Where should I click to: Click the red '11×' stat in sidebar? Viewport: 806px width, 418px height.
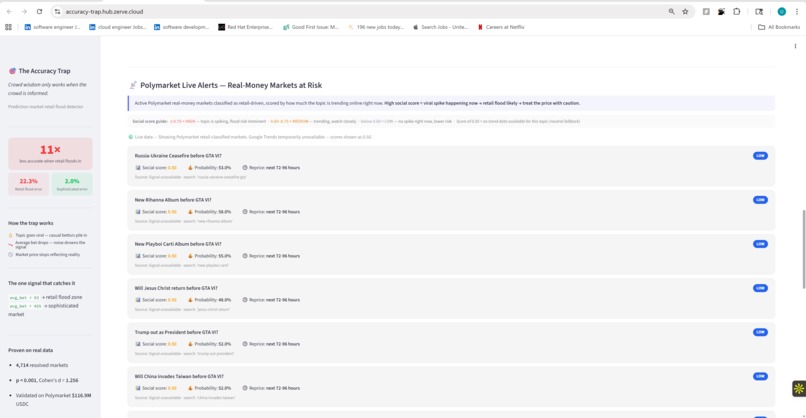pos(50,150)
